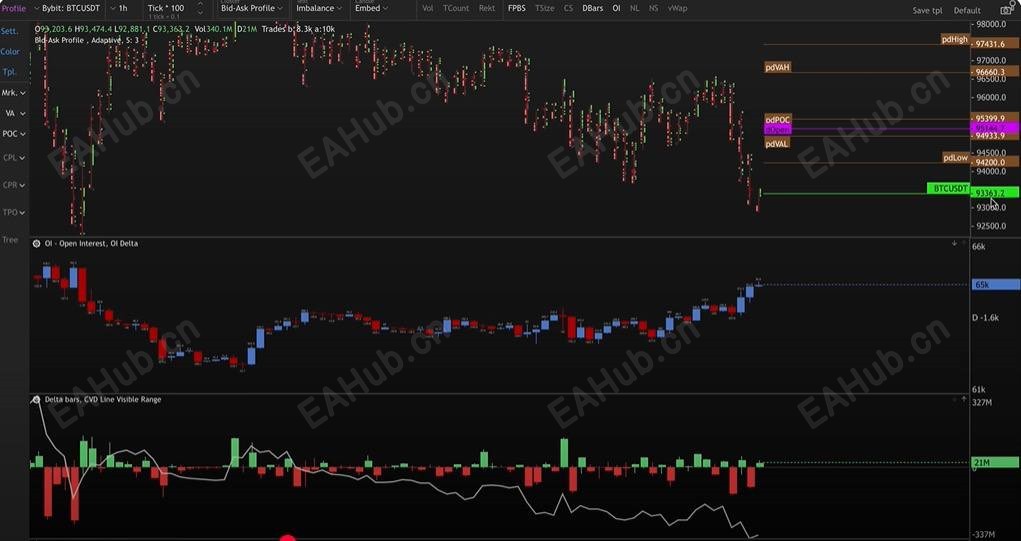Select the Default template button
The height and width of the screenshot is (541, 1021).
click(x=967, y=10)
